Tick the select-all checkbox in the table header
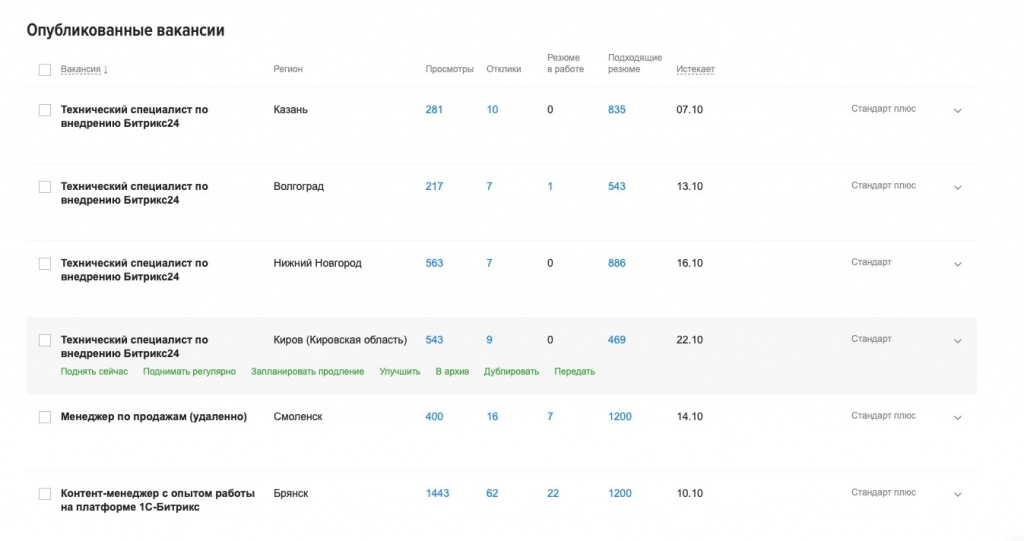The image size is (1024, 541). pos(44,70)
